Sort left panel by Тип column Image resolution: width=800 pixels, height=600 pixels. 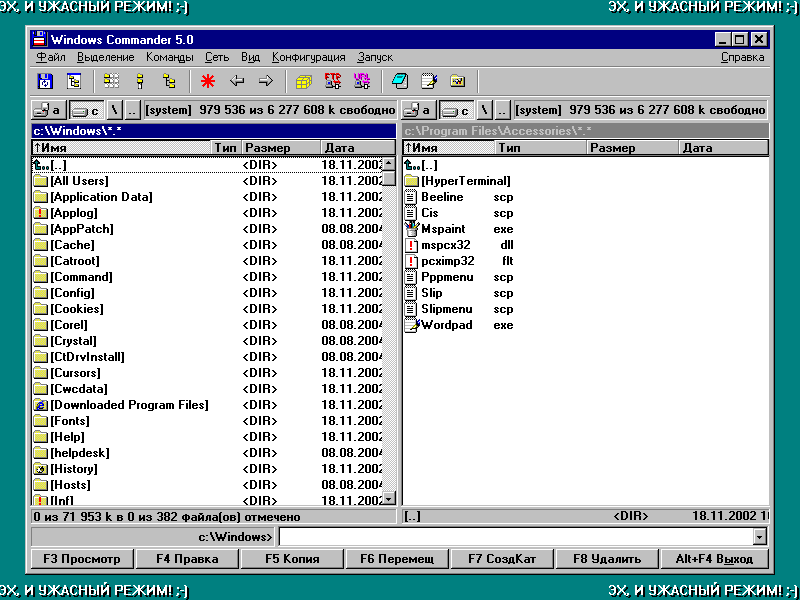click(226, 148)
